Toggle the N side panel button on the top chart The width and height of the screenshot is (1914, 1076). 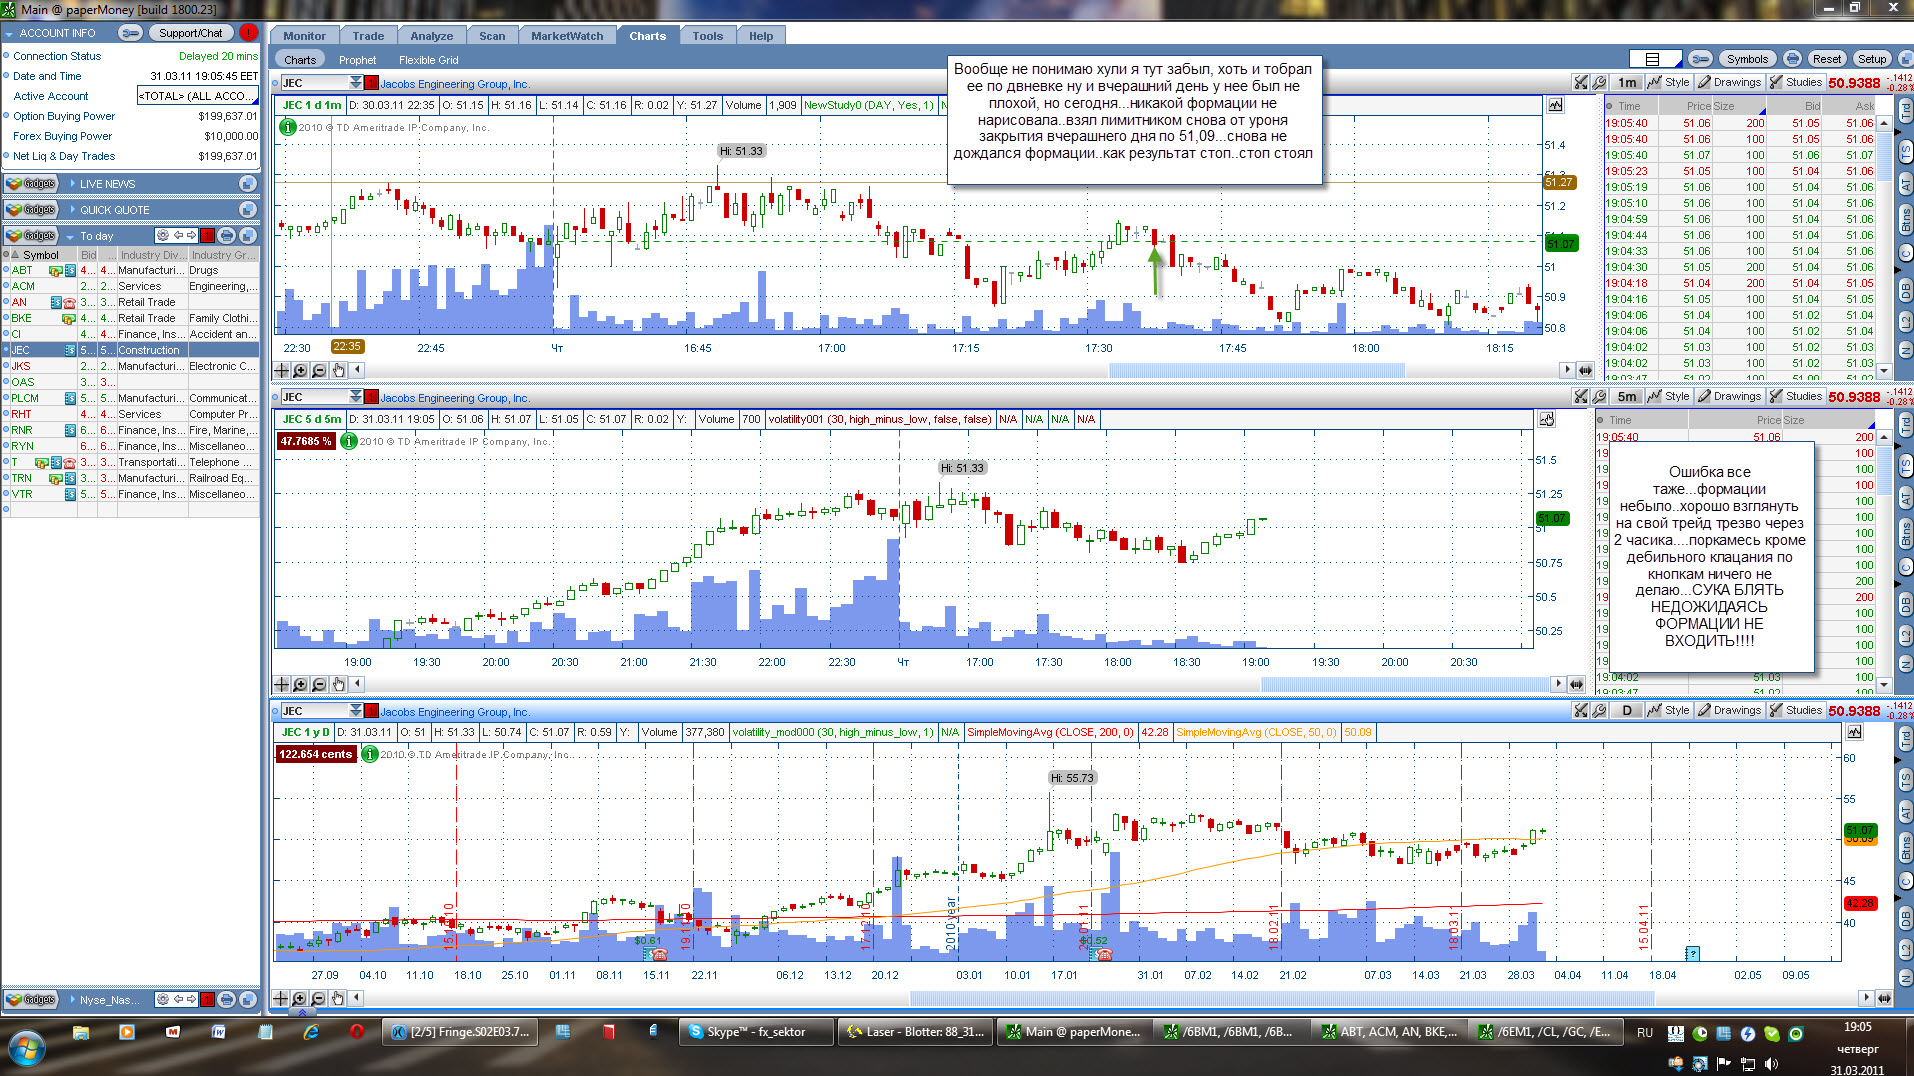1905,350
